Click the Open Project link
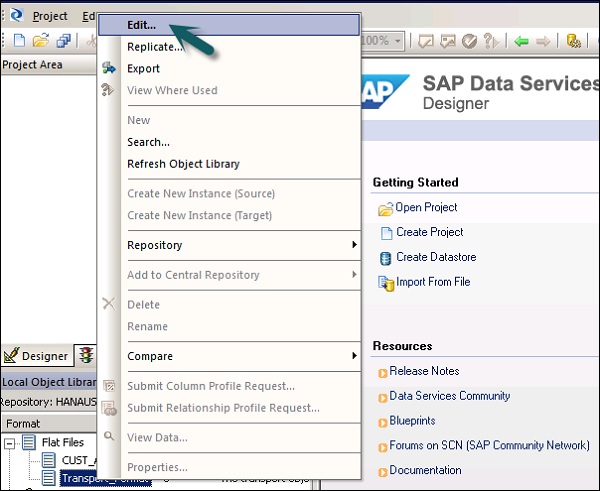600x491 pixels. click(426, 208)
